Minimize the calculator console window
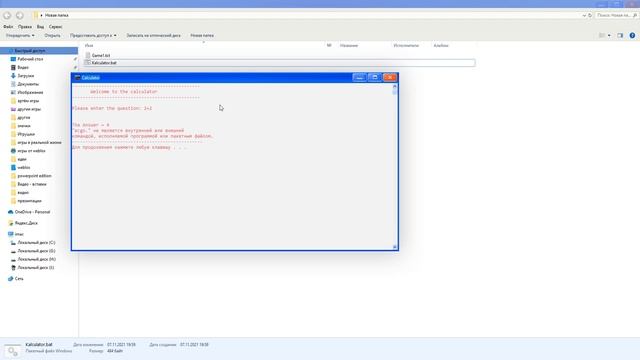Viewport: 640px width, 360px height. (x=359, y=78)
